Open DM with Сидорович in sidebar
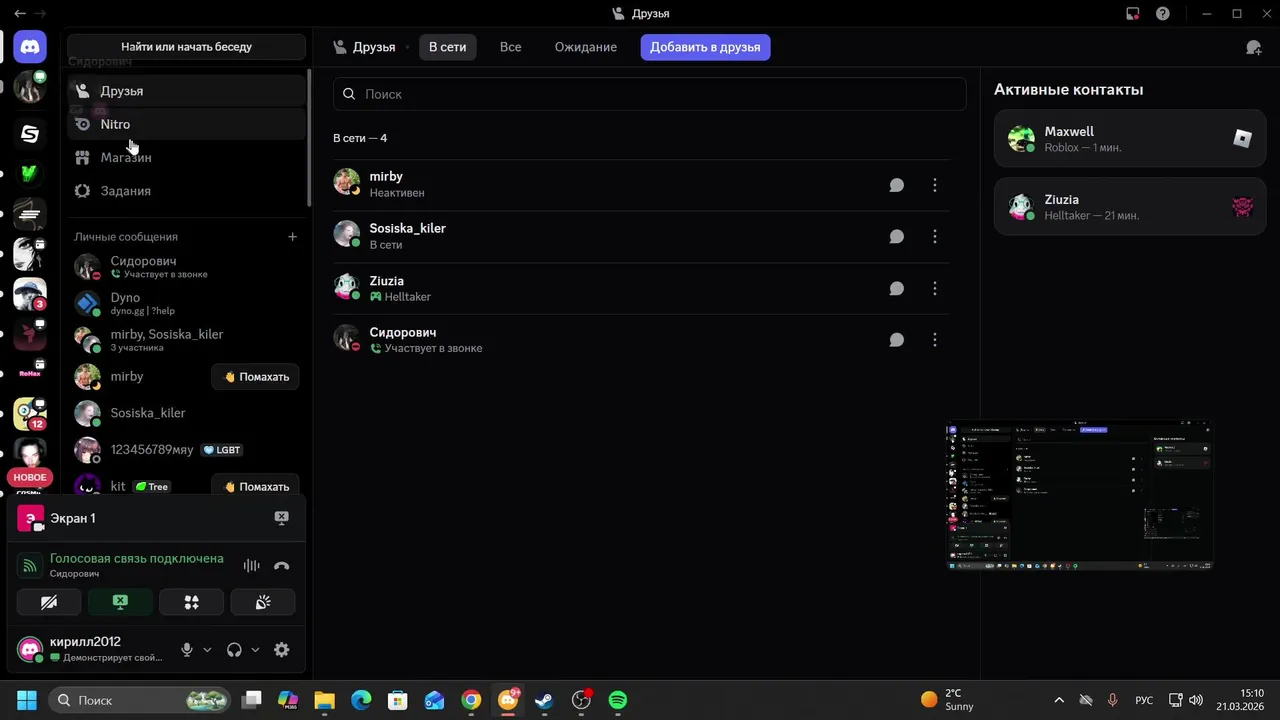Viewport: 1280px width, 720px height. click(187, 267)
